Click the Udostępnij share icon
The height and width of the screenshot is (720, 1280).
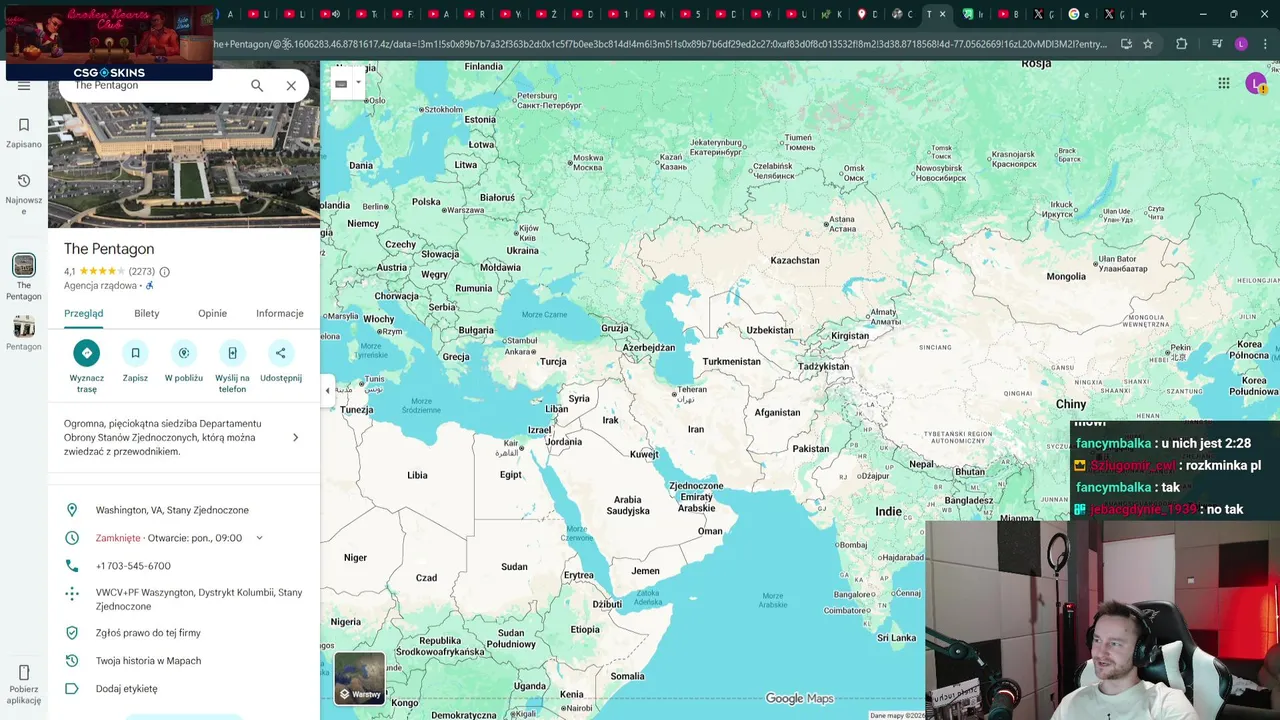pos(281,353)
